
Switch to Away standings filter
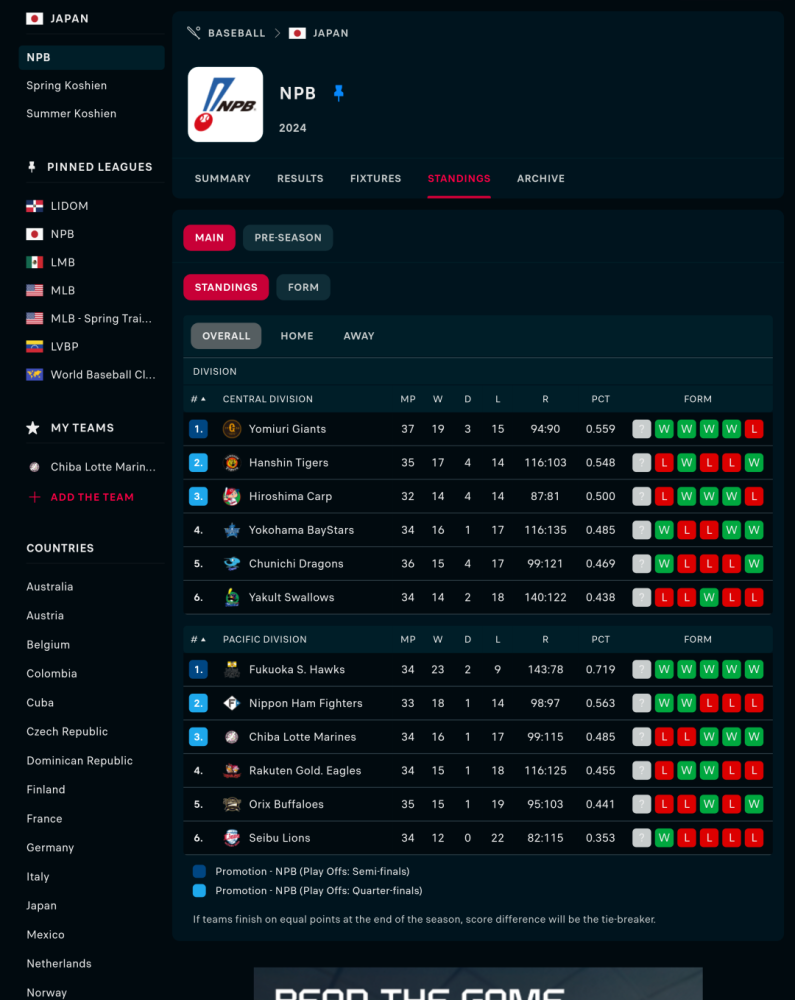click(359, 336)
